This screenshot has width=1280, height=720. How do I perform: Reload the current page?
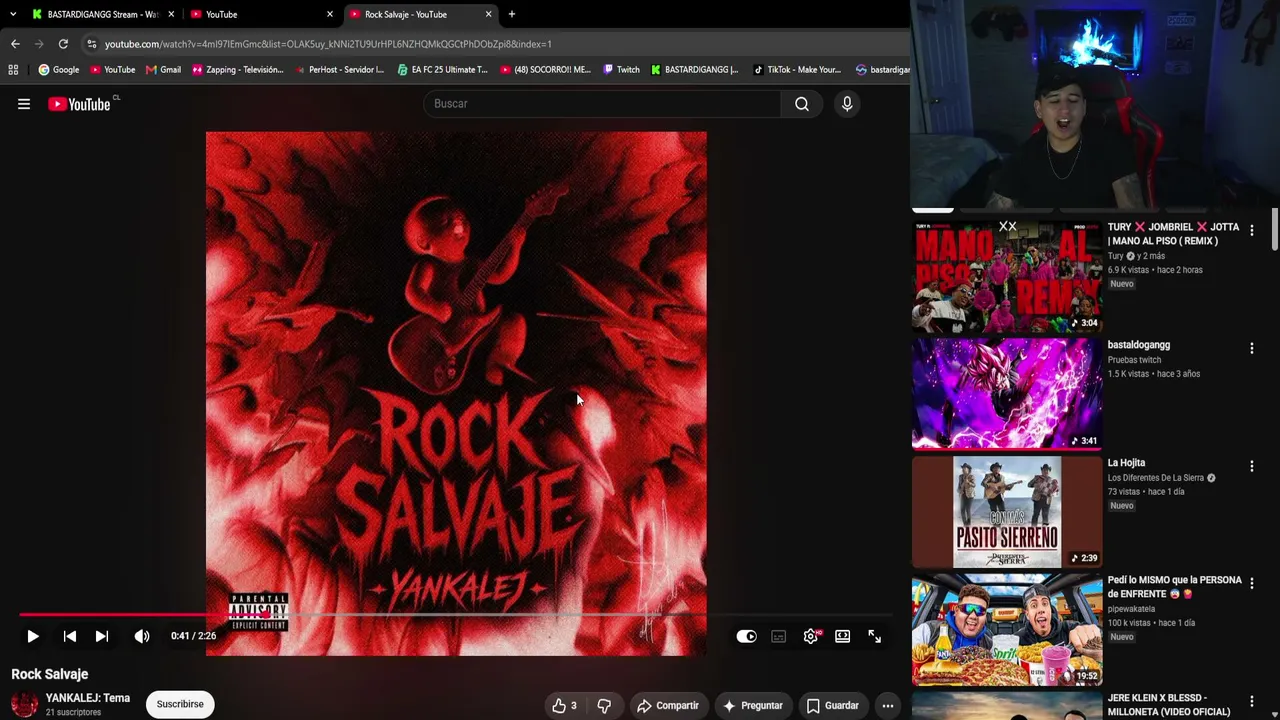click(63, 44)
